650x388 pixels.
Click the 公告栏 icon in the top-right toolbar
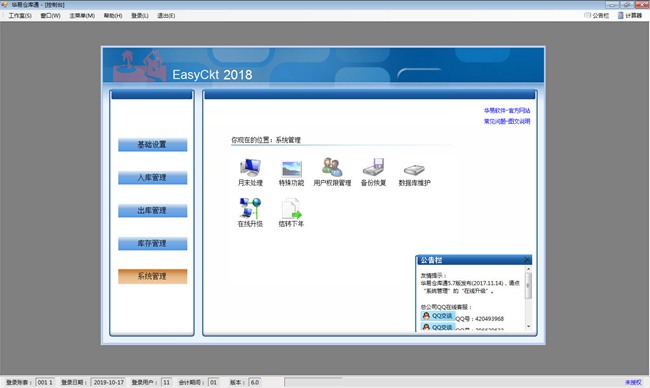597,15
